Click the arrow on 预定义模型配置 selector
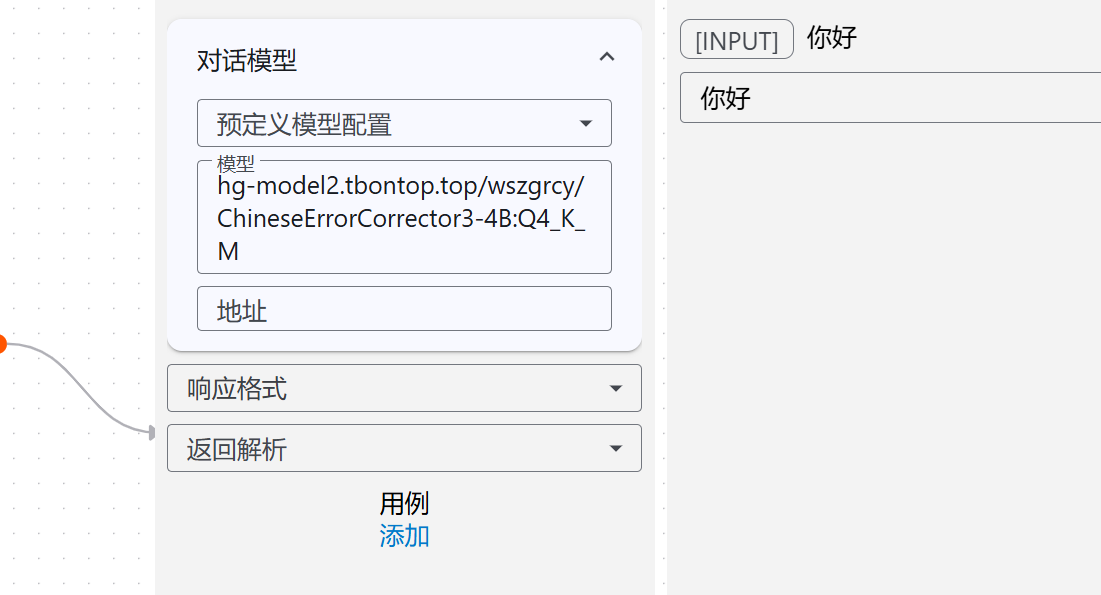Image resolution: width=1101 pixels, height=595 pixels. 586,124
